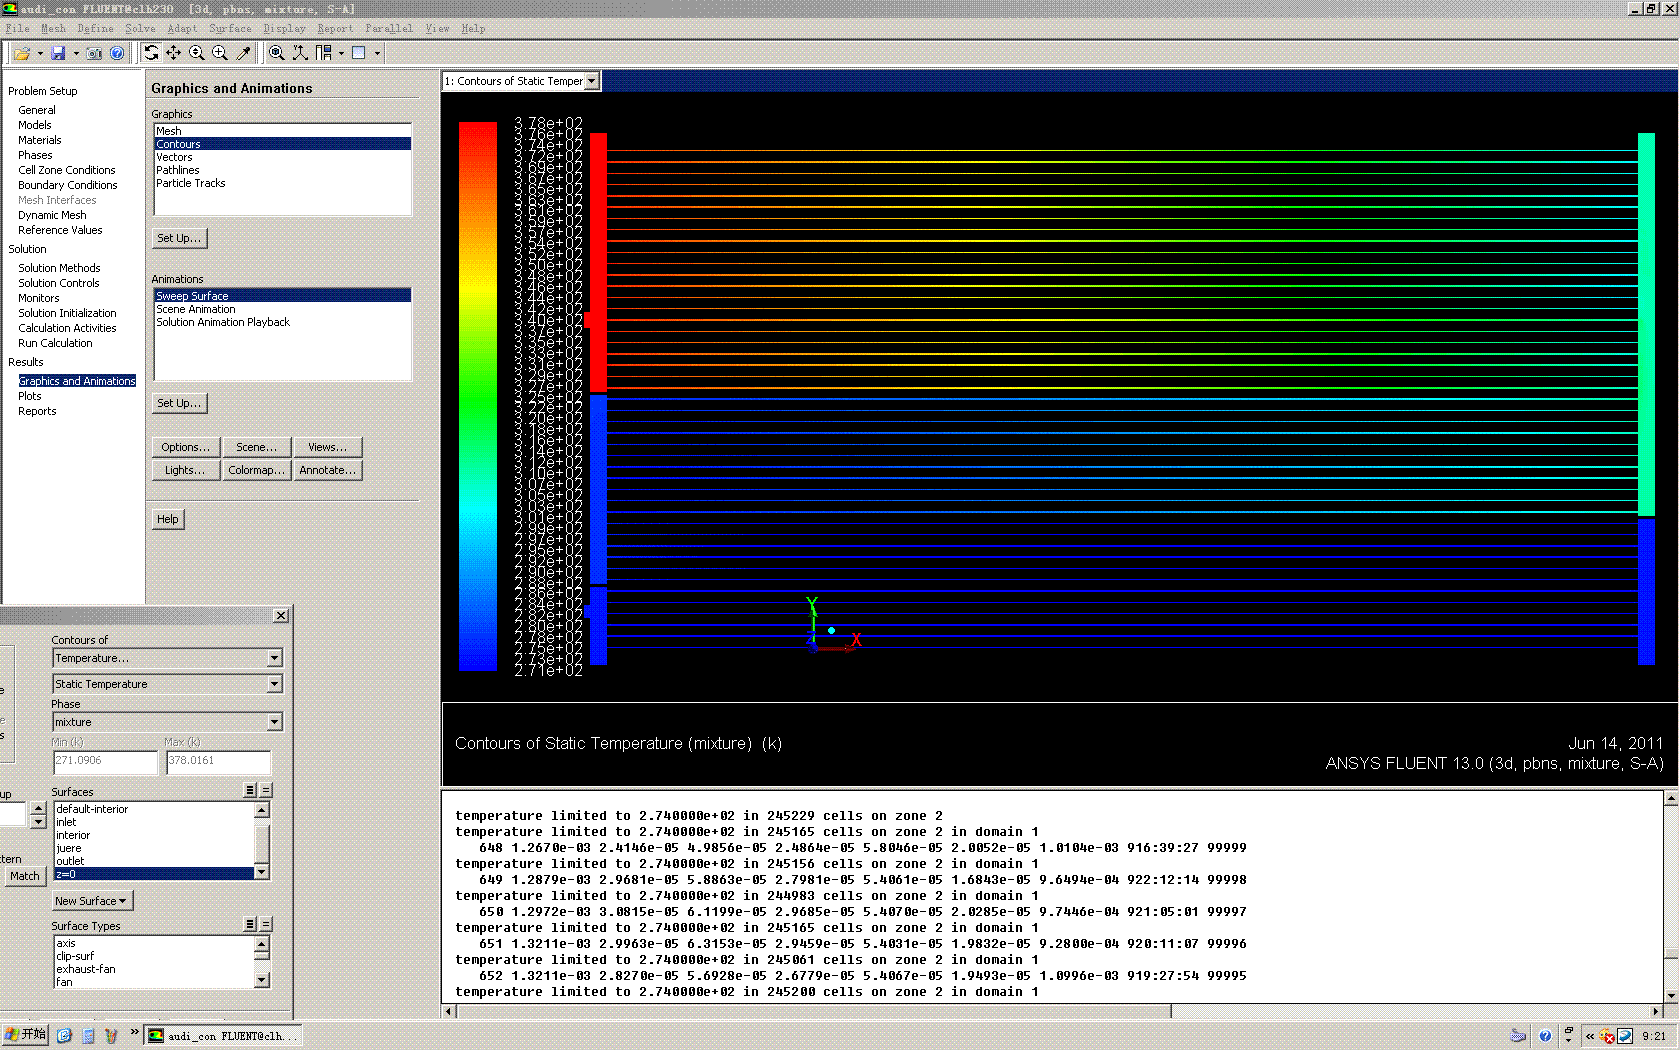Click the camera Save Picture icon
This screenshot has height=1050, width=1680.
[x=94, y=53]
